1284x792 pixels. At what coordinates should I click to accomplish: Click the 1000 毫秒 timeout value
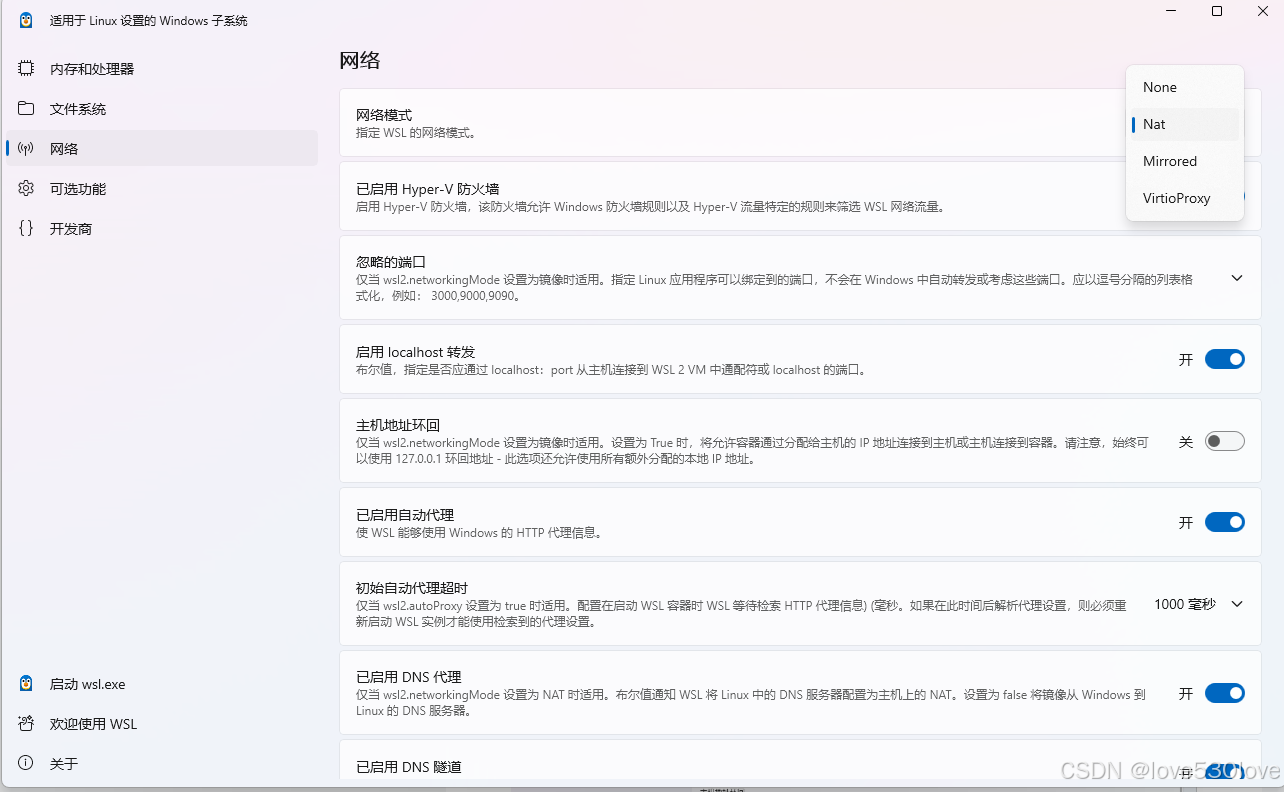point(1184,604)
